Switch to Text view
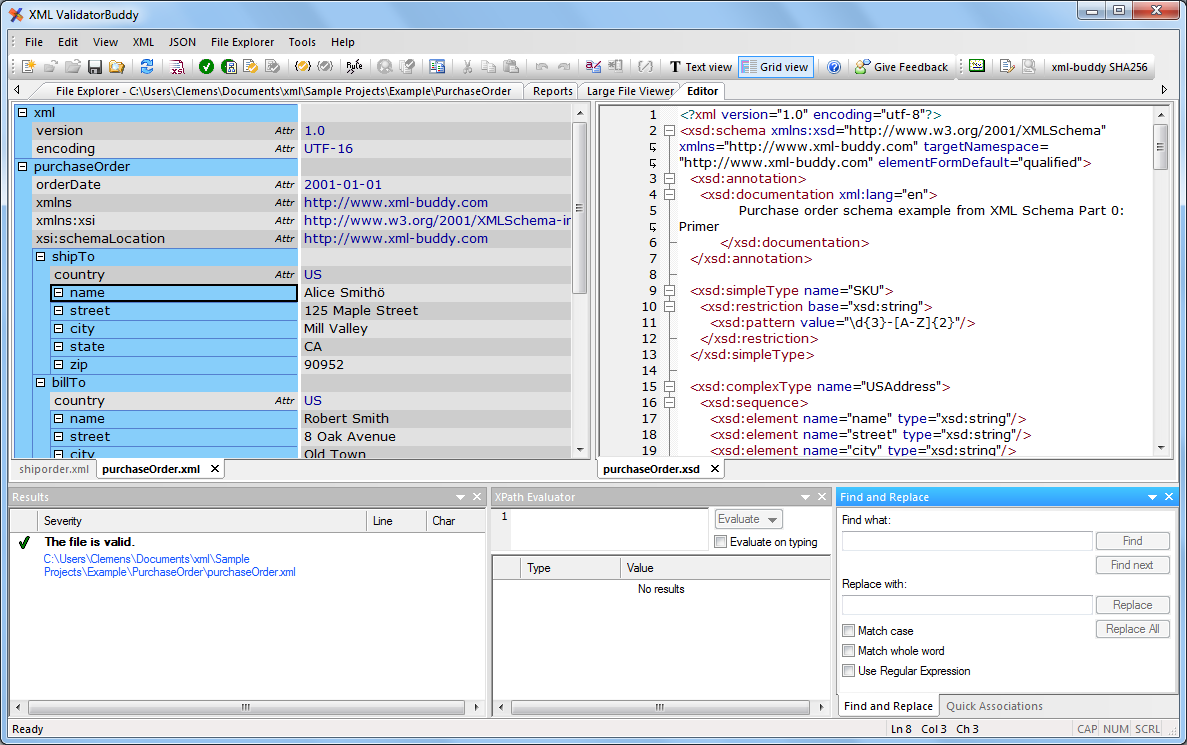Viewport: 1187px width, 745px height. click(700, 67)
